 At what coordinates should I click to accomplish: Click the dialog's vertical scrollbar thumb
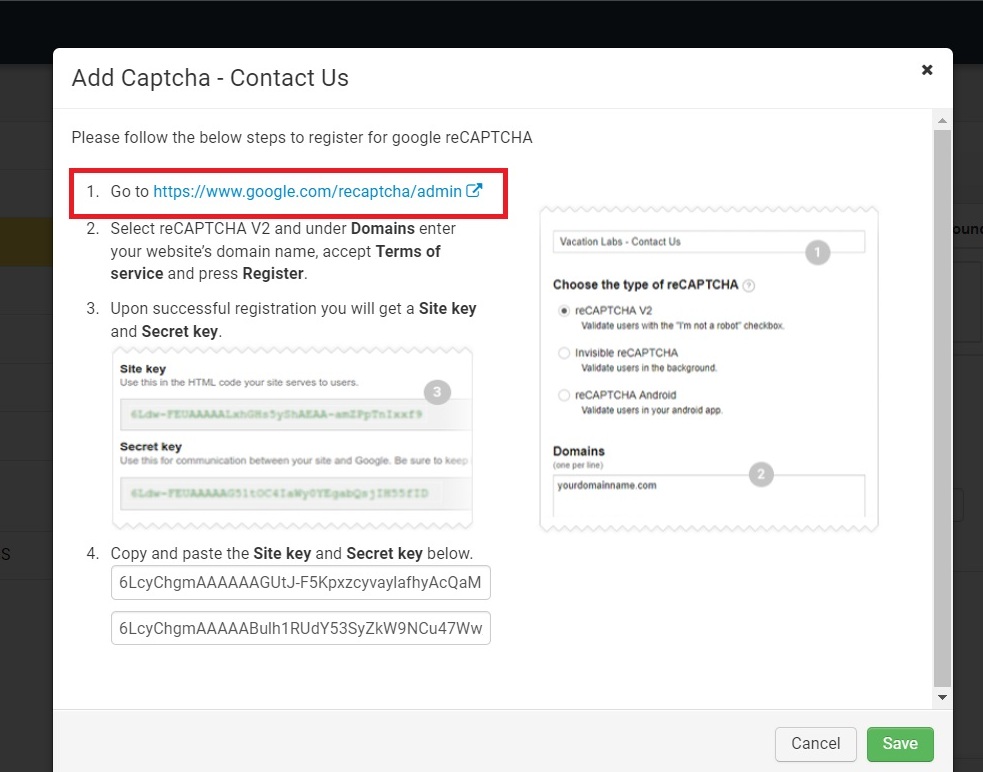pos(942,400)
